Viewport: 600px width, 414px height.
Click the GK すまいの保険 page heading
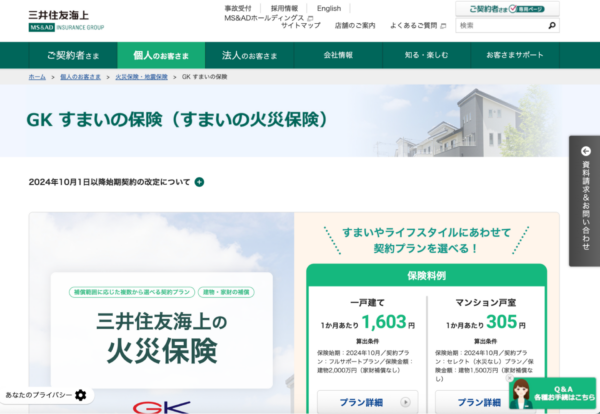pyautogui.click(x=178, y=120)
